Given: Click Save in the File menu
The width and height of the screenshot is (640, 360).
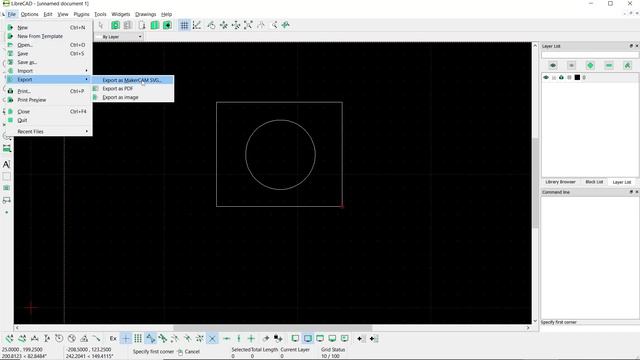Looking at the screenshot, I should (x=48, y=53).
